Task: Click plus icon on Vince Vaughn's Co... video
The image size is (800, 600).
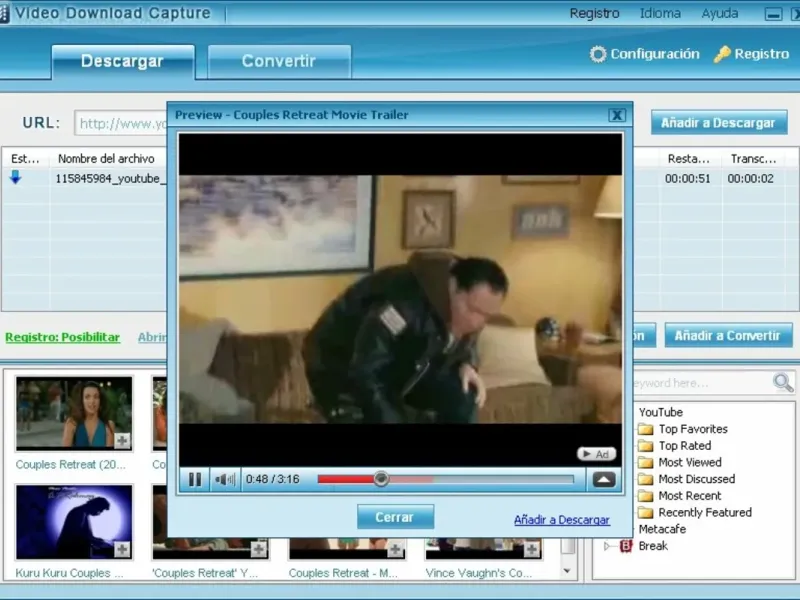Action: [532, 549]
